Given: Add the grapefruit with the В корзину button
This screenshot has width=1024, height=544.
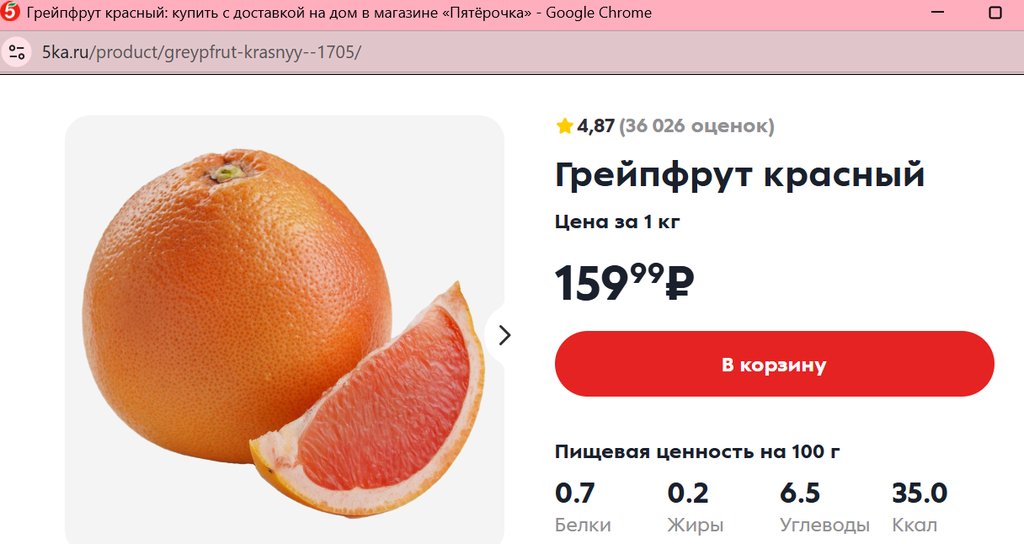Looking at the screenshot, I should 774,364.
